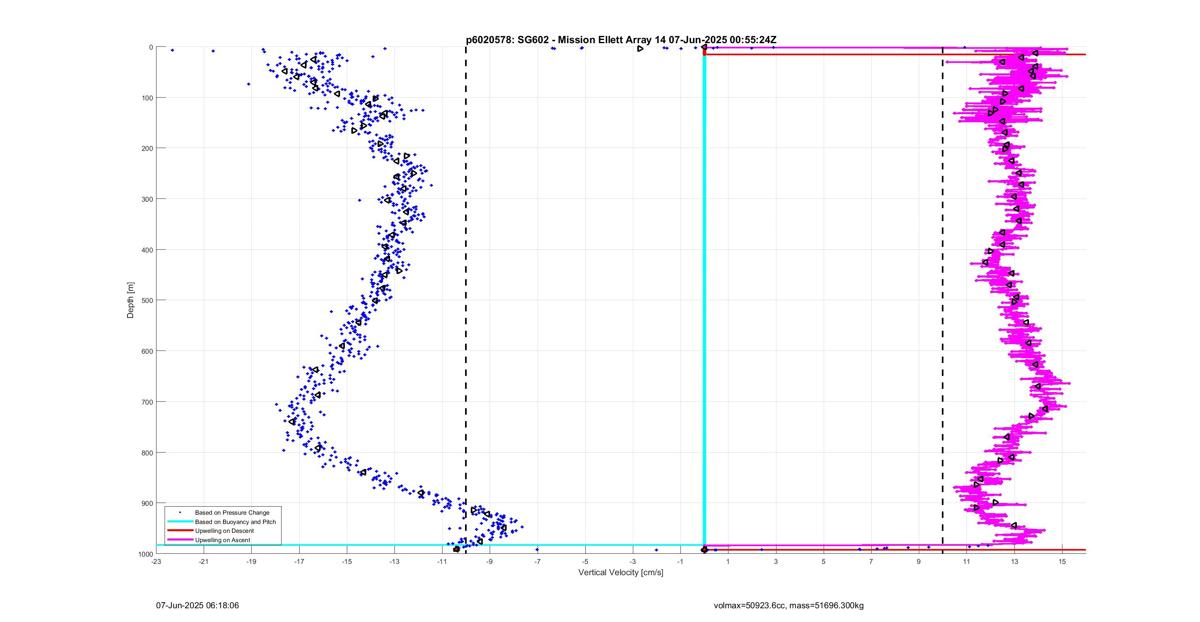Click the footer timestamp '07-Jun-2025 06:18:06'
The width and height of the screenshot is (1200, 622).
pyautogui.click(x=197, y=605)
